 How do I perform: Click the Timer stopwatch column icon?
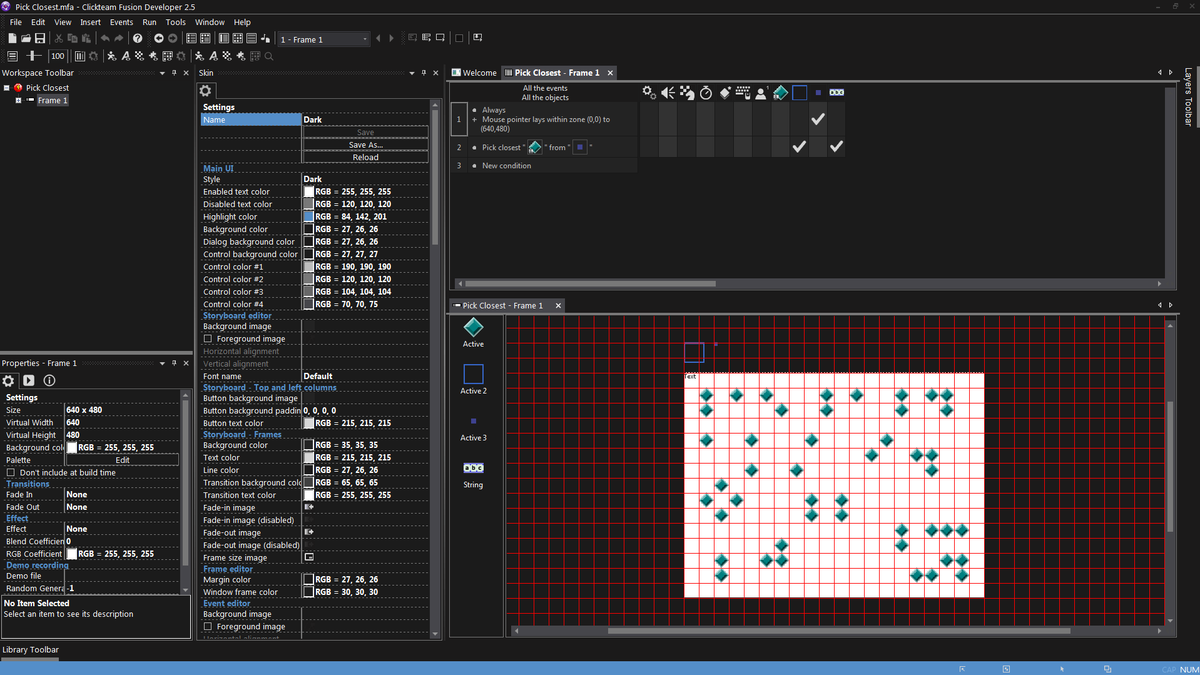pos(705,92)
